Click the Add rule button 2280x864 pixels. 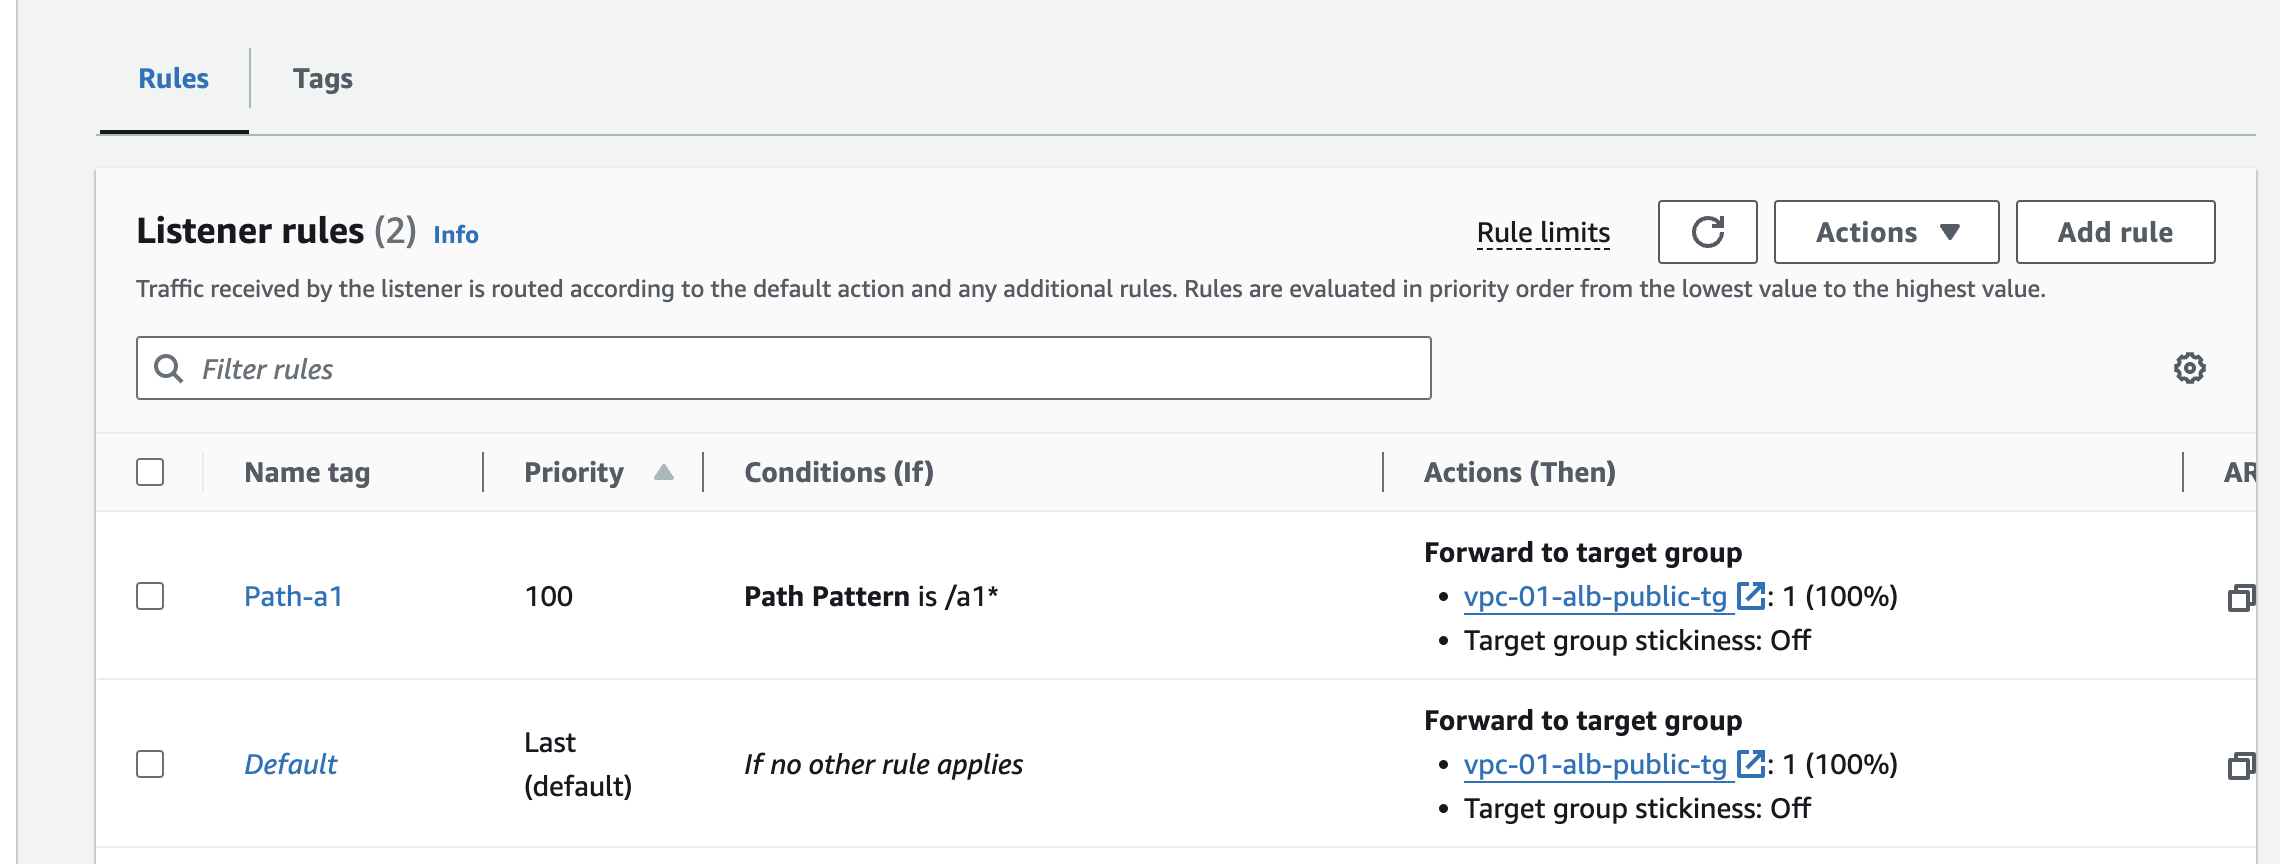(2114, 232)
